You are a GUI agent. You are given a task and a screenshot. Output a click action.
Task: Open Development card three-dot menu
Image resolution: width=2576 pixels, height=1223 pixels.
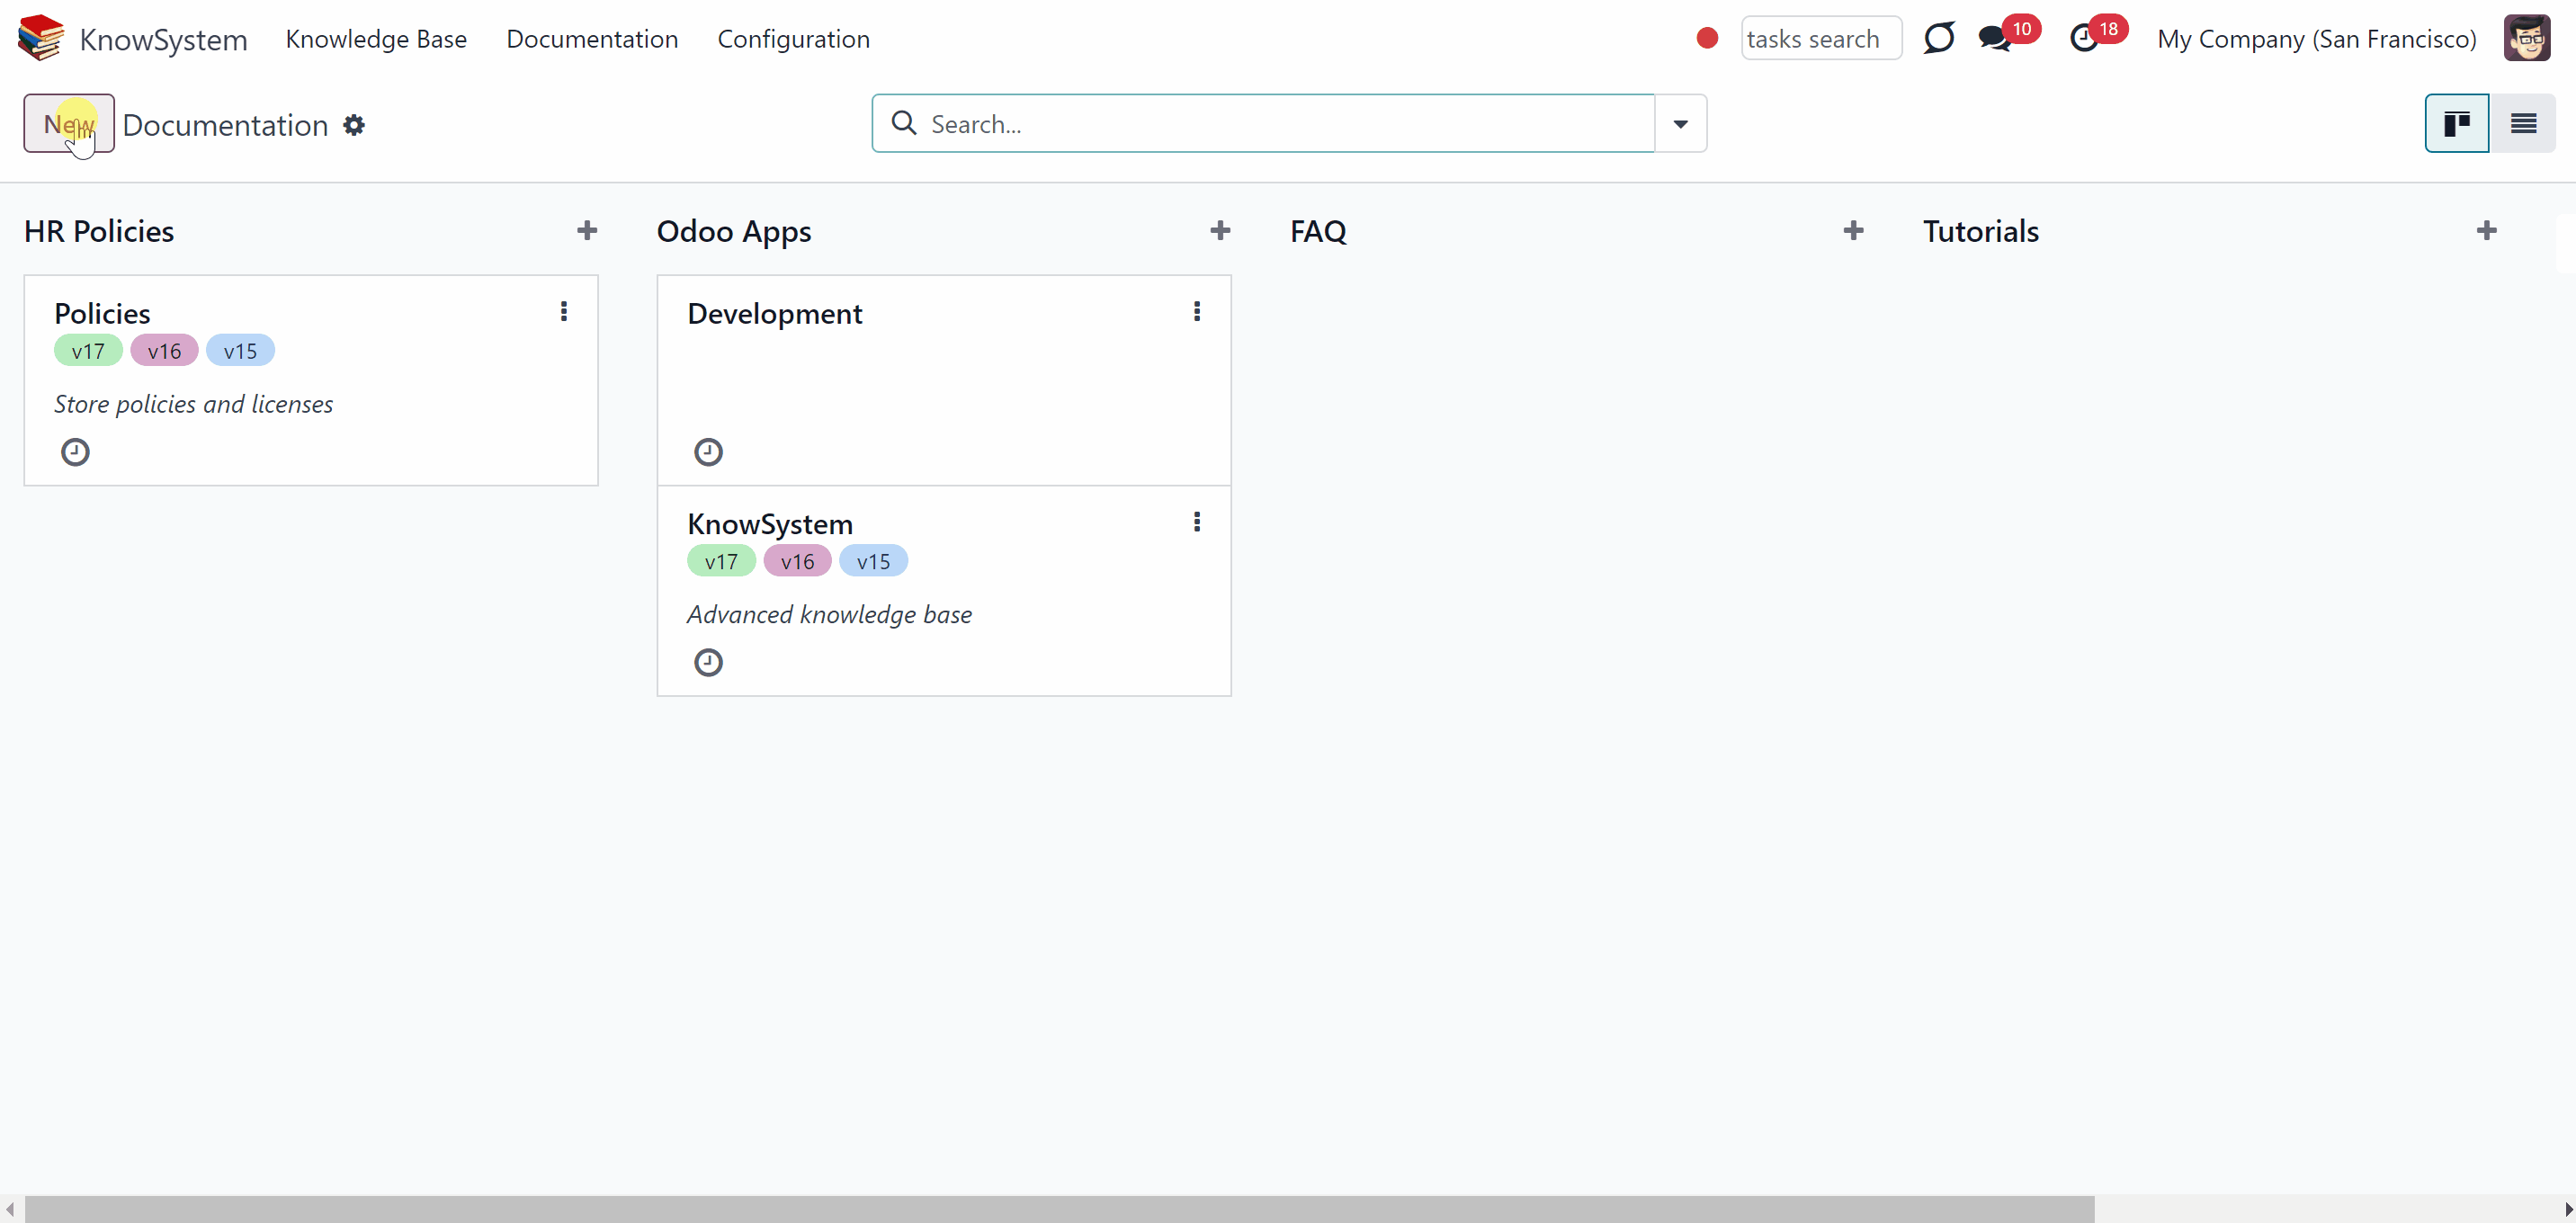click(x=1196, y=312)
